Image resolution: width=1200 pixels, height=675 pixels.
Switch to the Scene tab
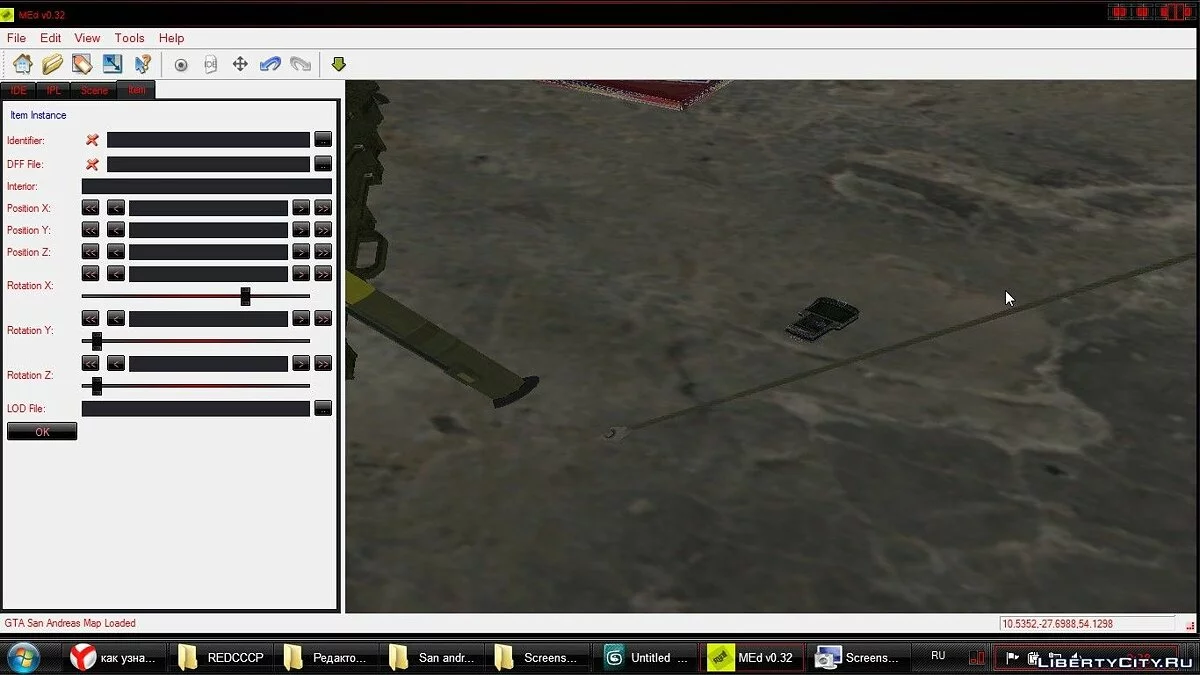point(94,90)
